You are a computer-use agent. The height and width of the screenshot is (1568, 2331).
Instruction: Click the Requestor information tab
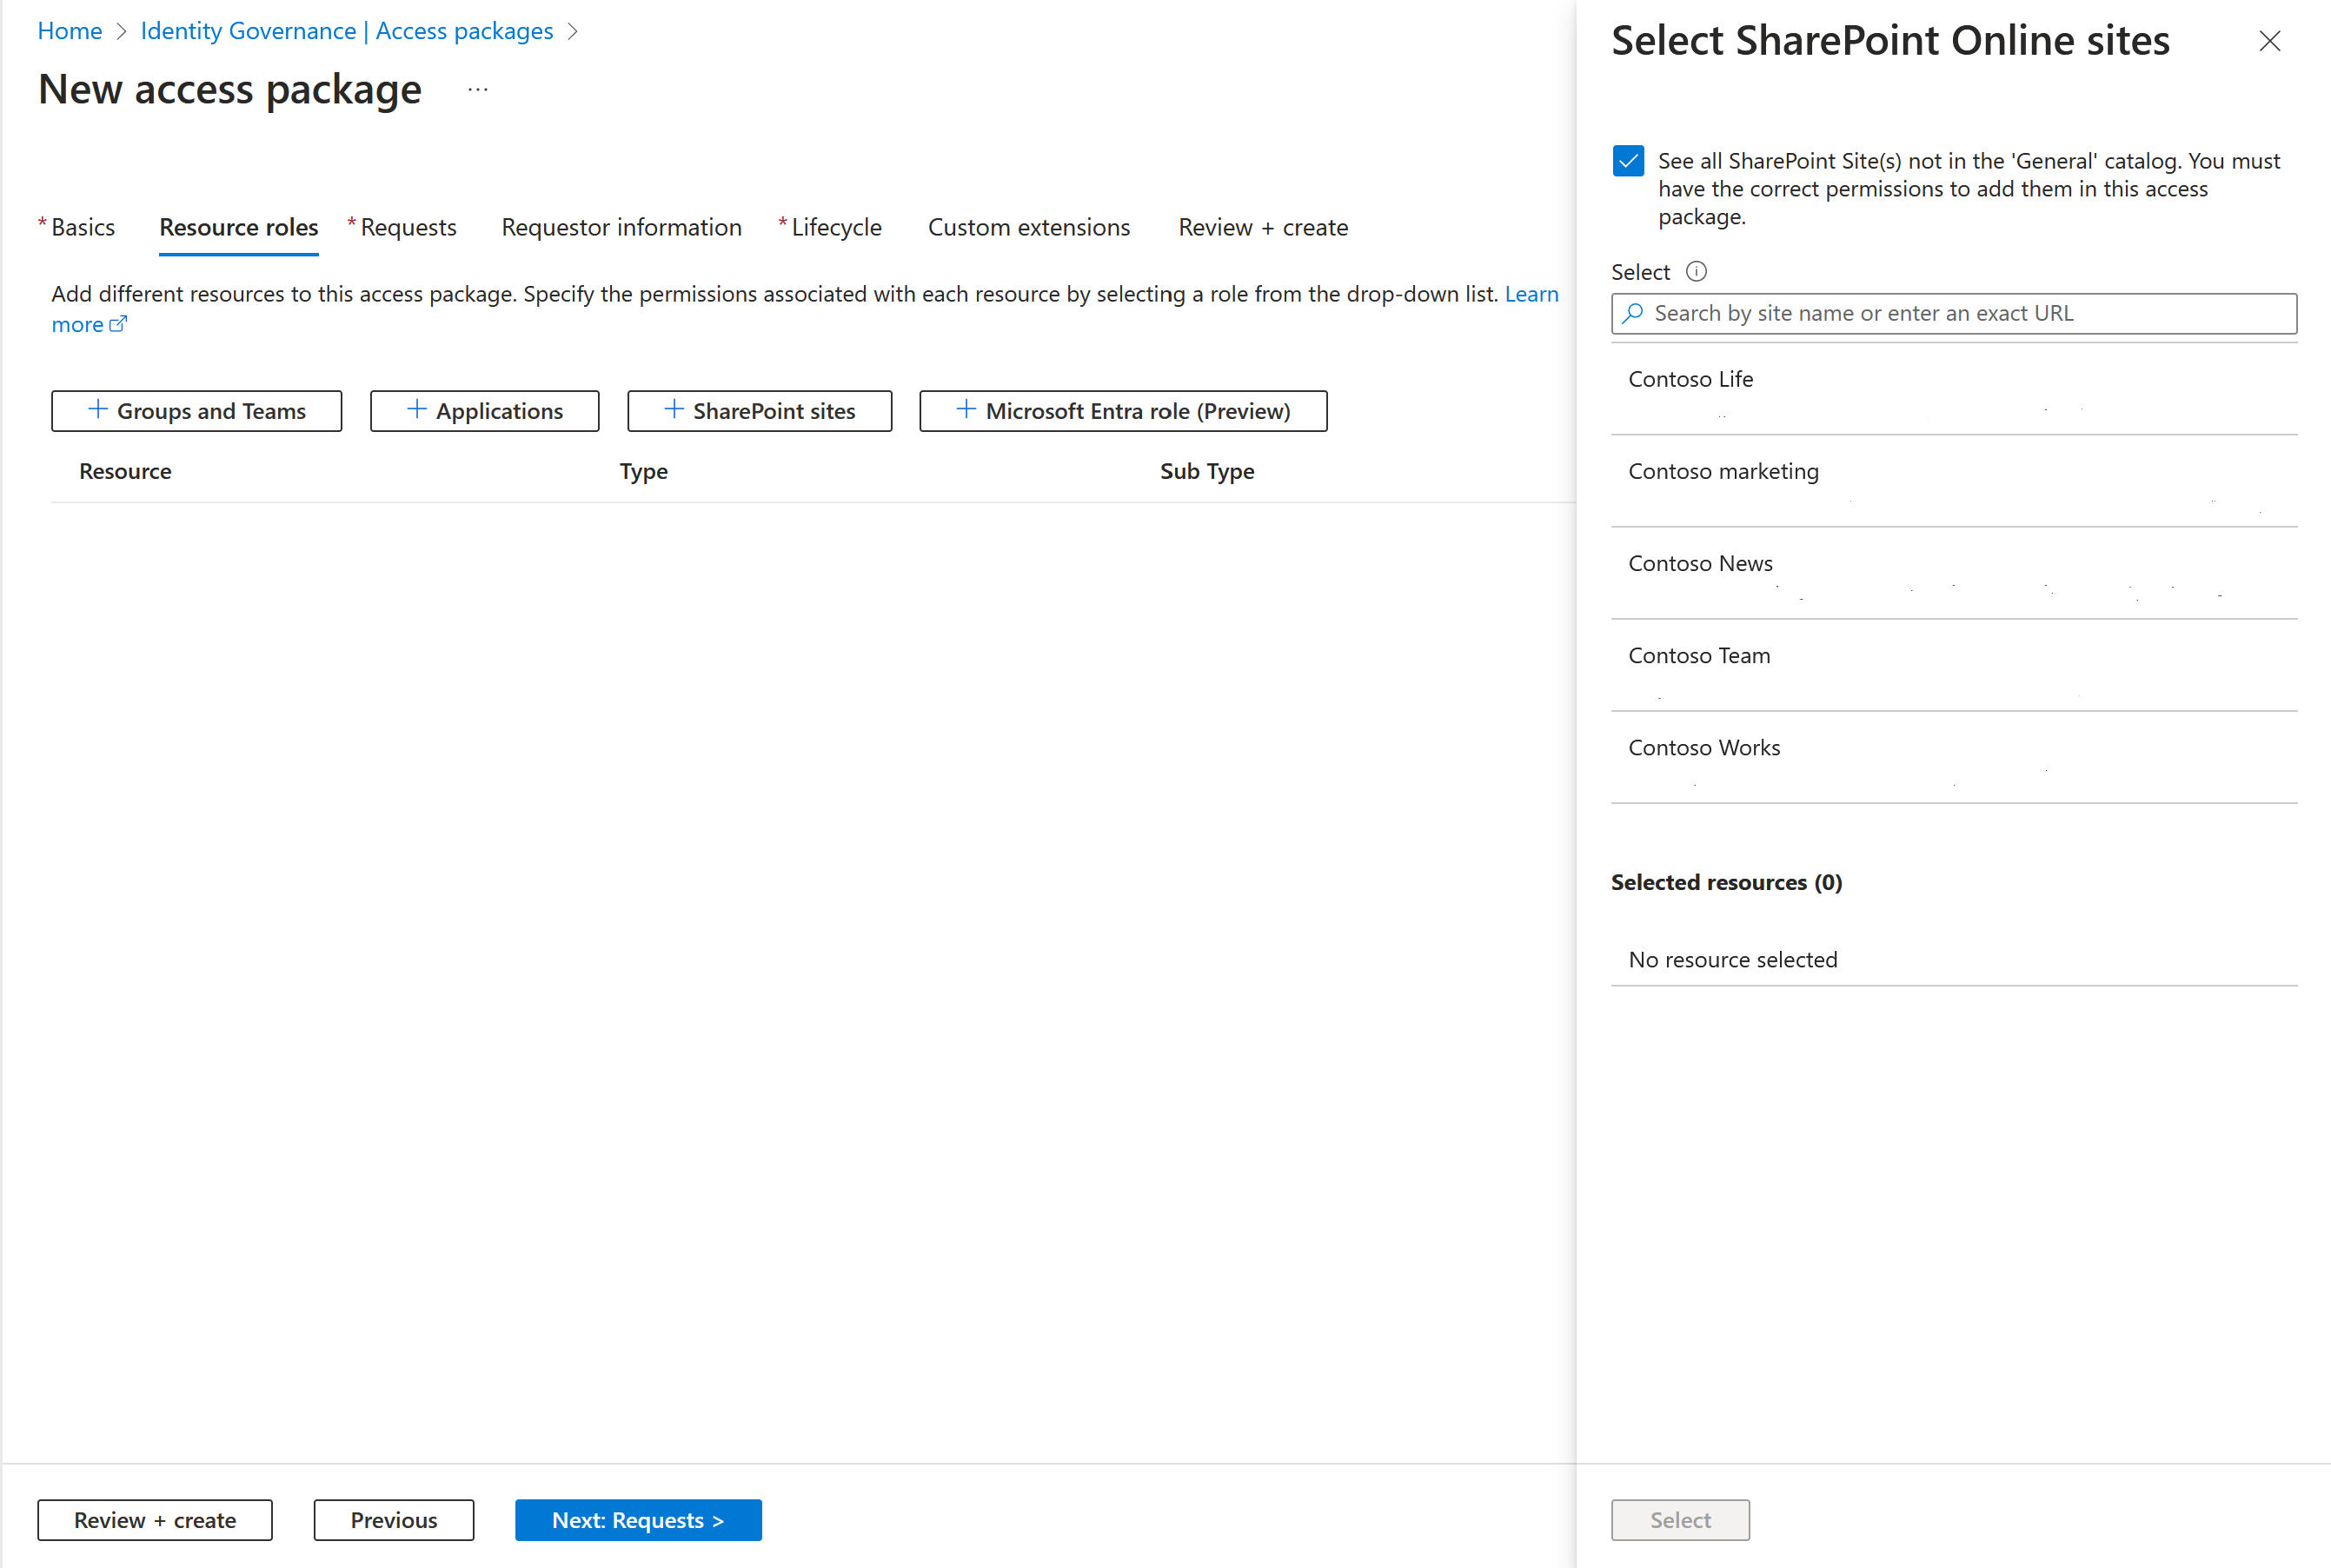coord(620,228)
